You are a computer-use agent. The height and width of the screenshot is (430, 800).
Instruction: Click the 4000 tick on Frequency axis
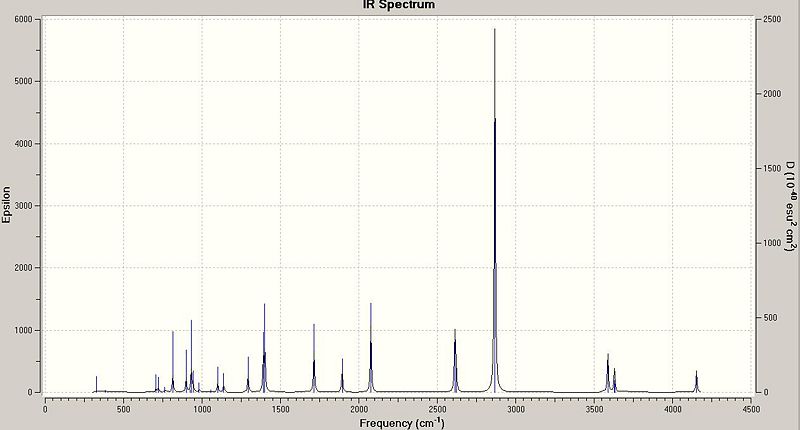point(672,409)
